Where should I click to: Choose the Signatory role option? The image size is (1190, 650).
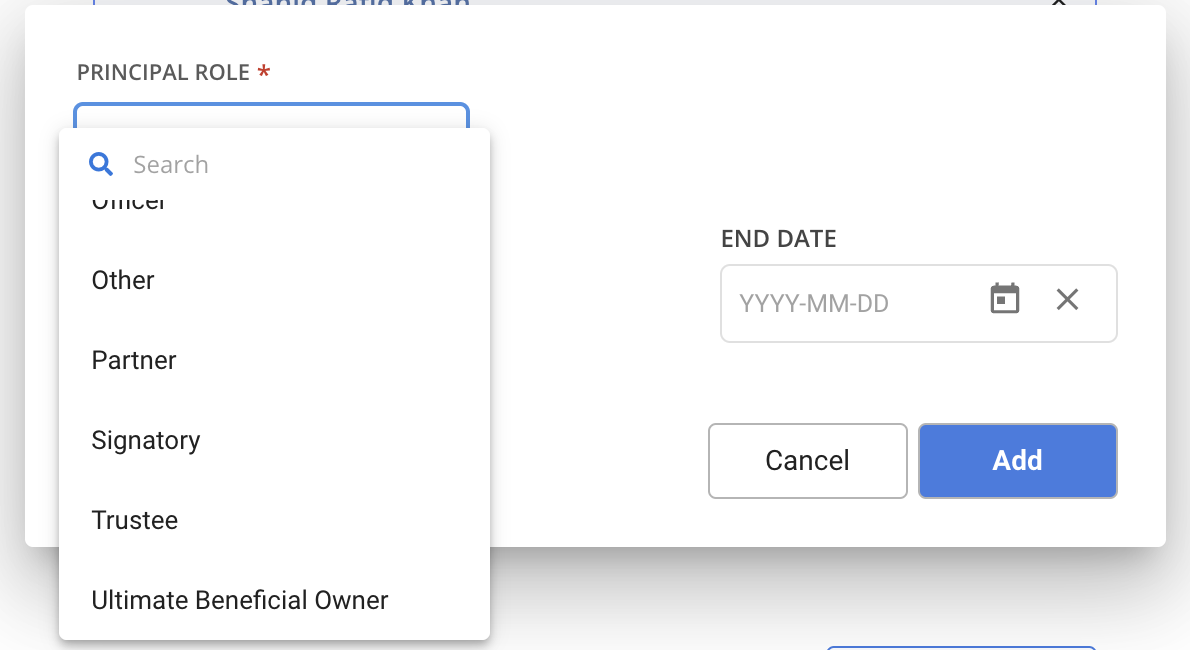coord(146,440)
